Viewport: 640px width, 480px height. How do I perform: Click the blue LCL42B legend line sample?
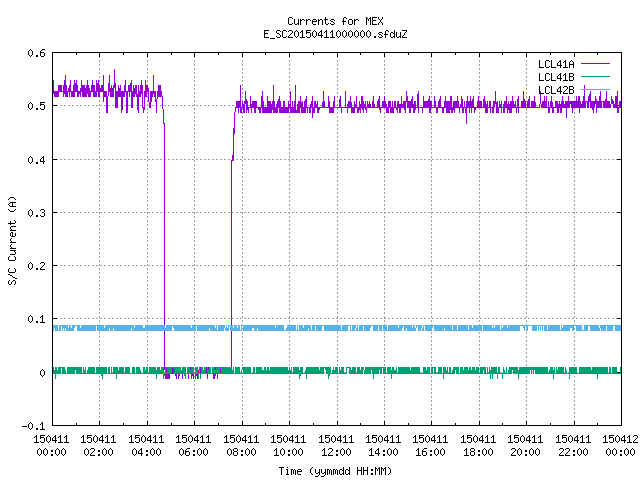coord(595,89)
